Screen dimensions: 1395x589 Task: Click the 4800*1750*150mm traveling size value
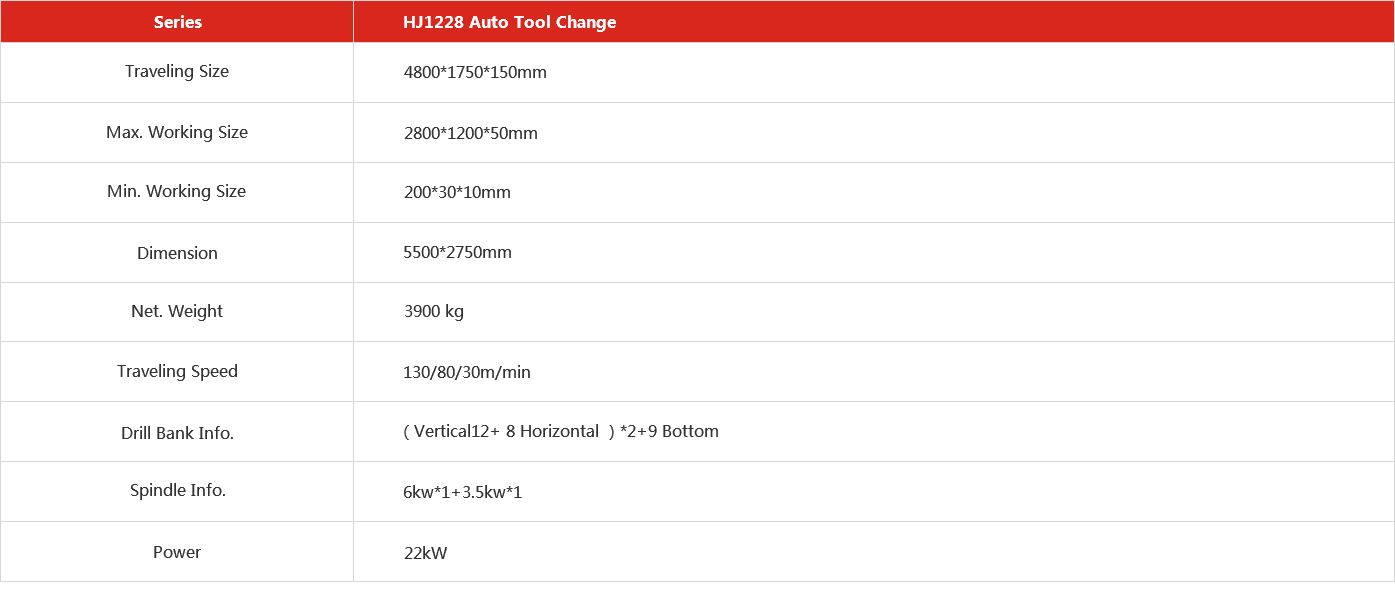[474, 72]
